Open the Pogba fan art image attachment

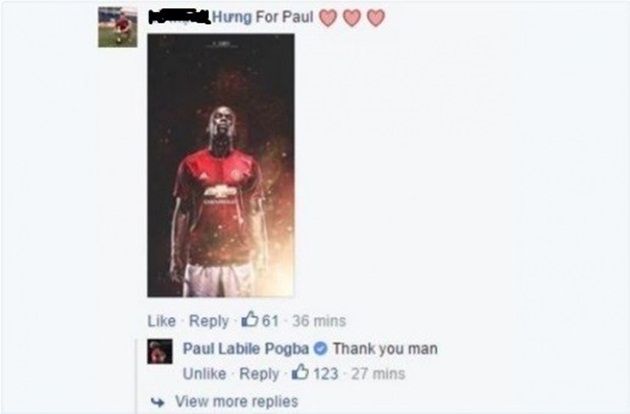(x=221, y=166)
